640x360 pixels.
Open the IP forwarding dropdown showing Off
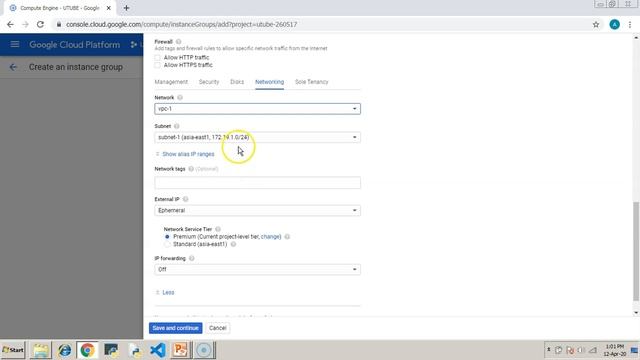pos(258,269)
